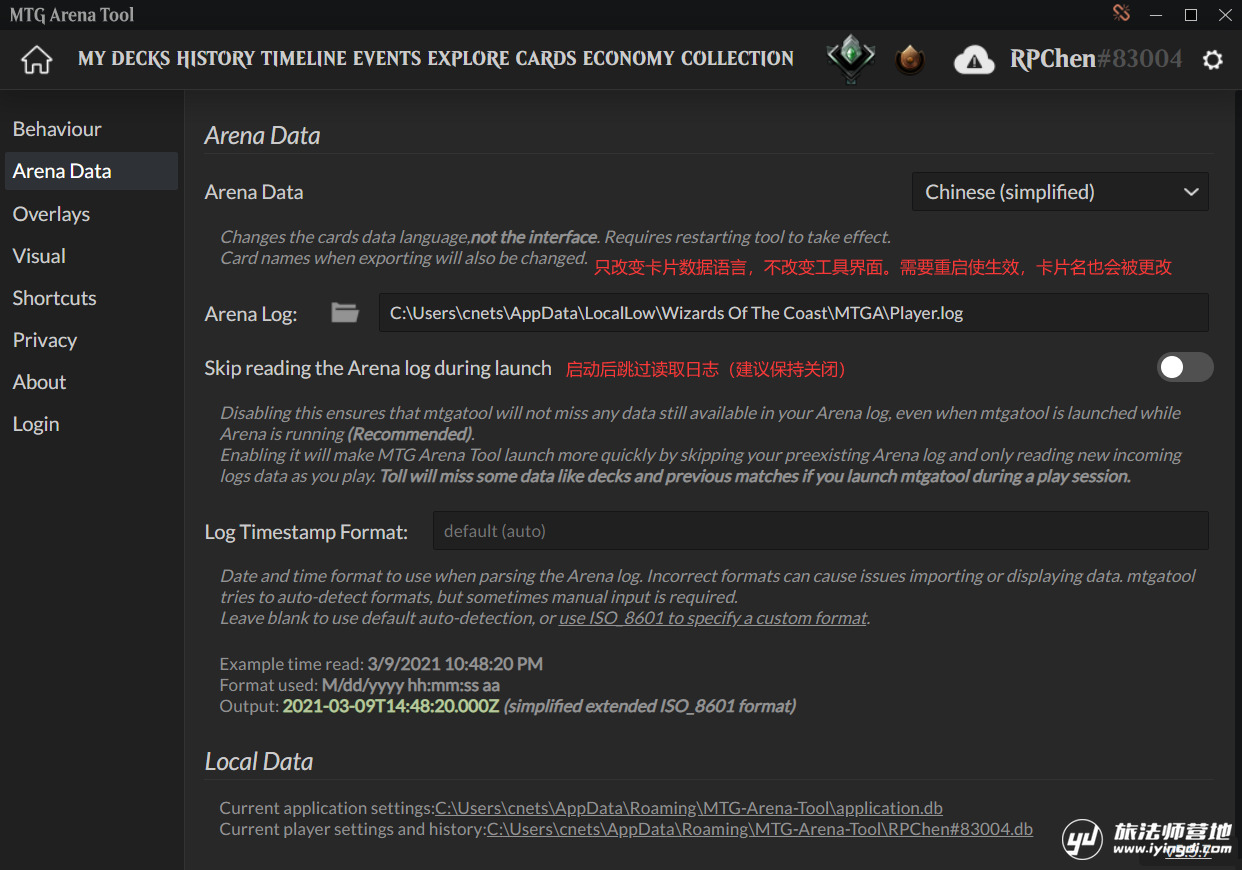Click the Local Data section heading

tap(259, 762)
